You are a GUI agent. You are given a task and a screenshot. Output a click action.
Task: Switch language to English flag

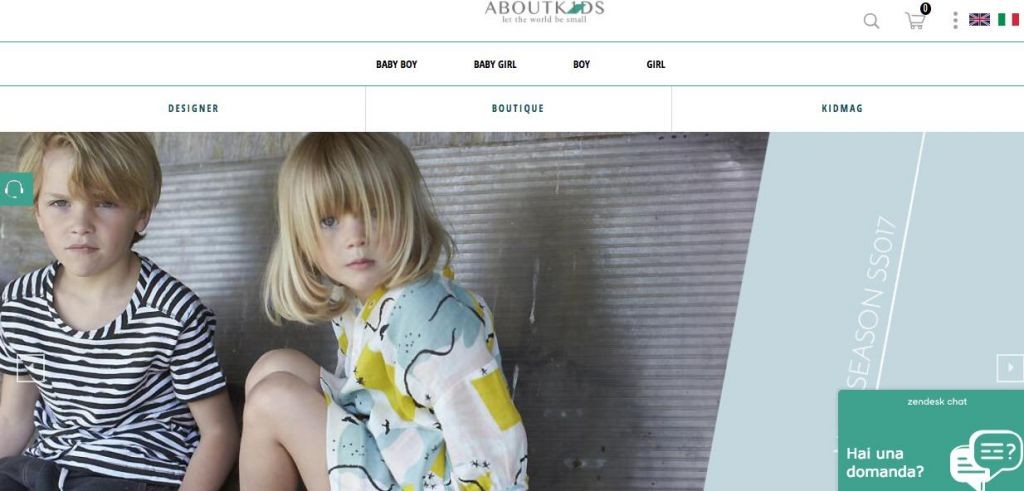pyautogui.click(x=979, y=20)
